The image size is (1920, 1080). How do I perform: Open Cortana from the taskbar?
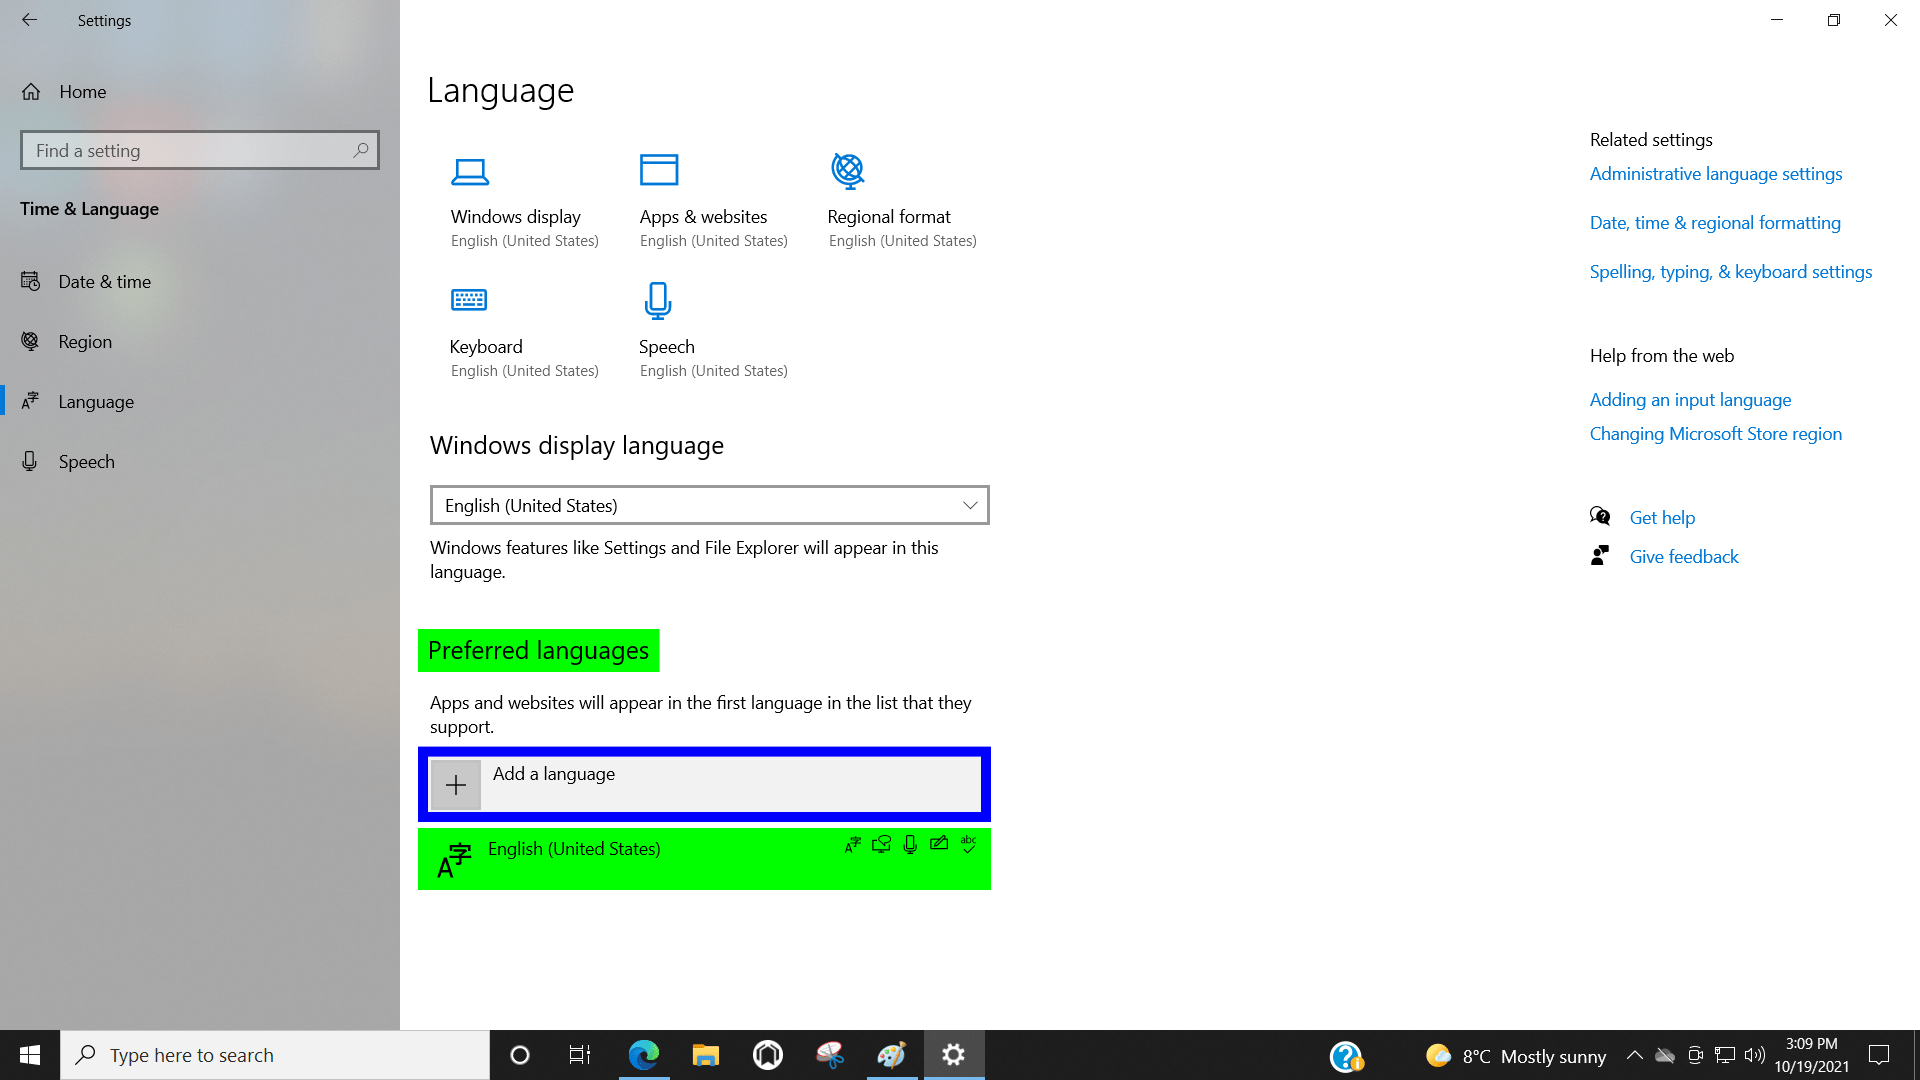[520, 1055]
